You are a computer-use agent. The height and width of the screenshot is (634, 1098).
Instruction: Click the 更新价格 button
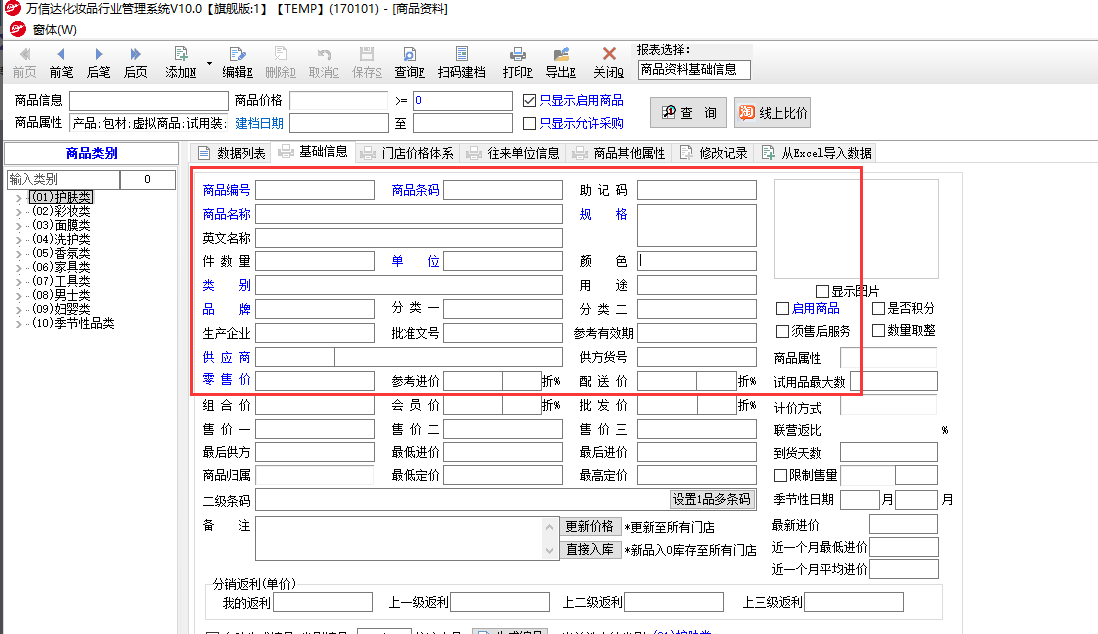click(590, 527)
